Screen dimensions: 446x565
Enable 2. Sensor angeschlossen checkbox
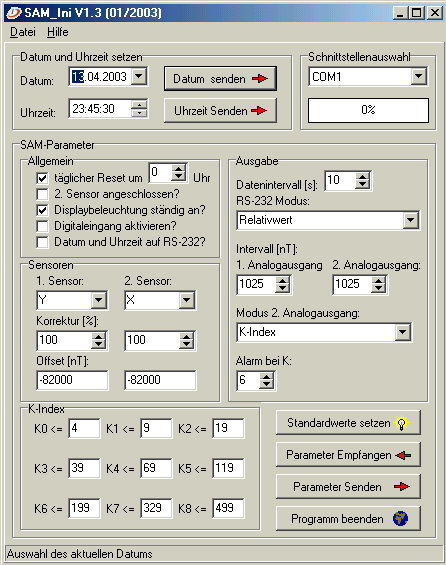pyautogui.click(x=42, y=194)
